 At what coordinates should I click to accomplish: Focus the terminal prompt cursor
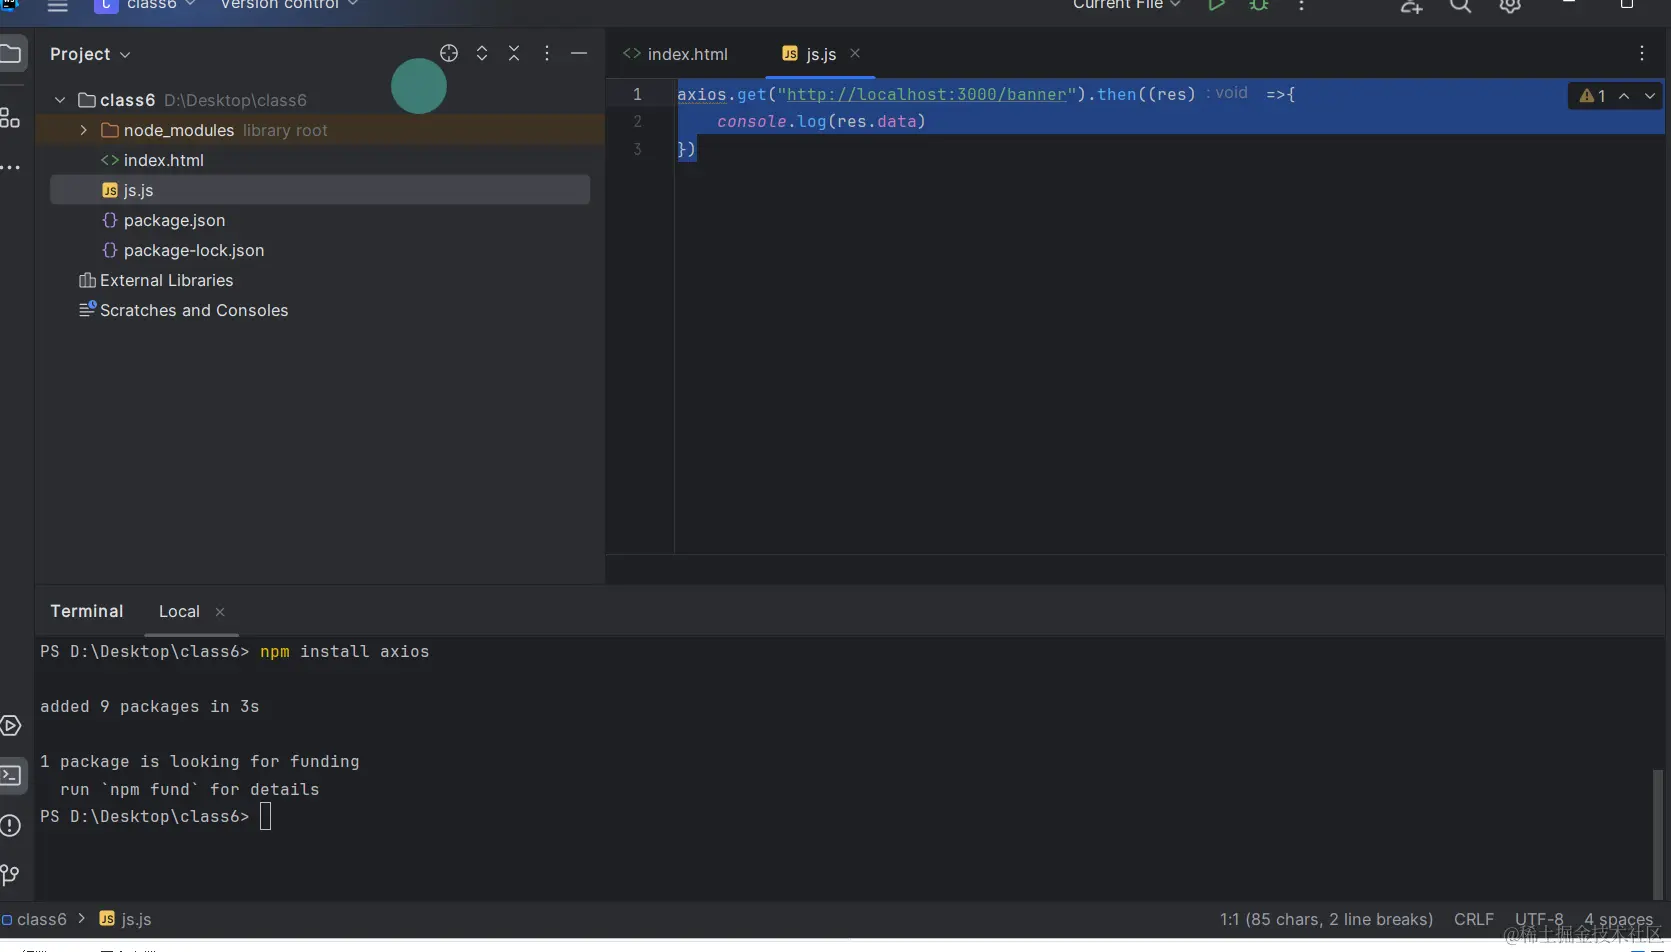265,817
